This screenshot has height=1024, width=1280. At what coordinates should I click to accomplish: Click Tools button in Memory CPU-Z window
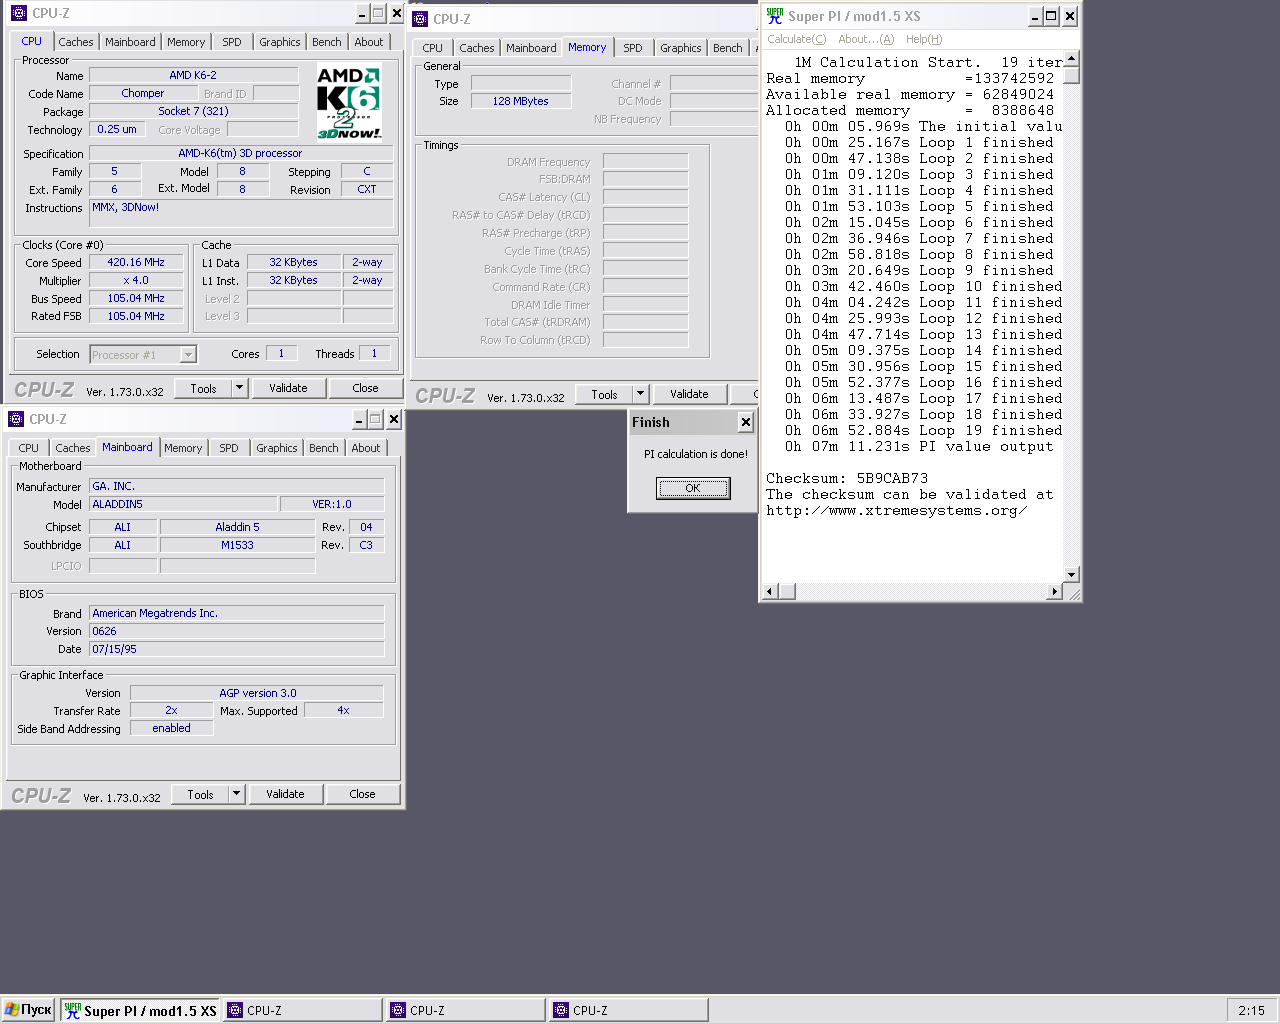click(x=605, y=394)
